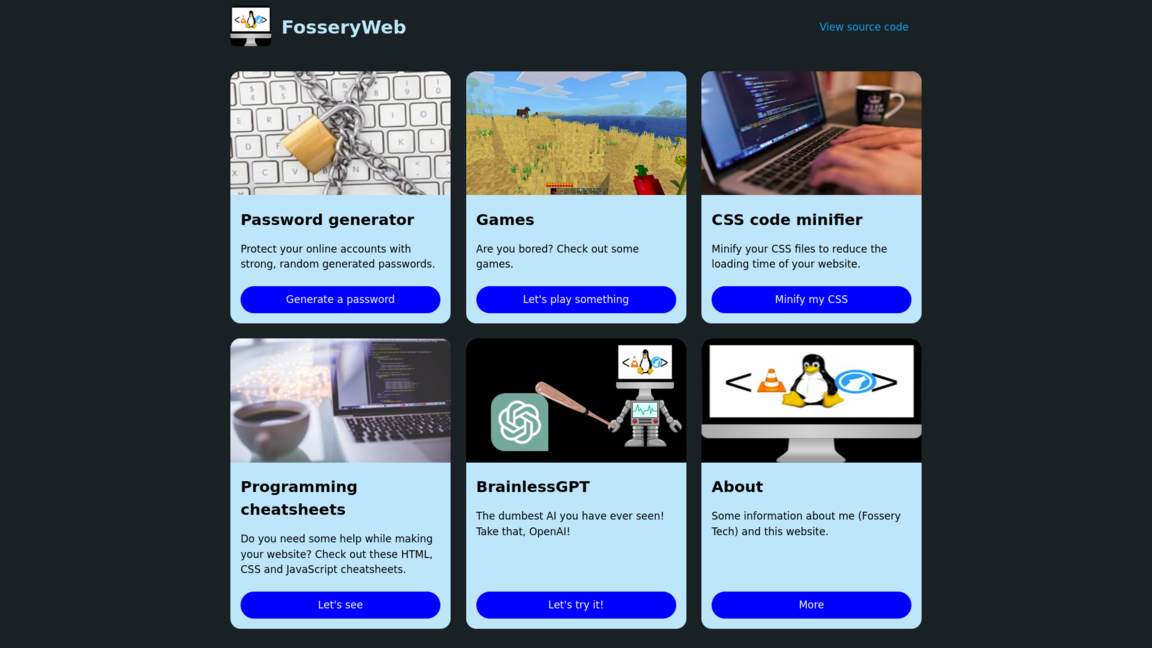Click the Minecraft landscape Games image
This screenshot has width=1152, height=648.
576,133
